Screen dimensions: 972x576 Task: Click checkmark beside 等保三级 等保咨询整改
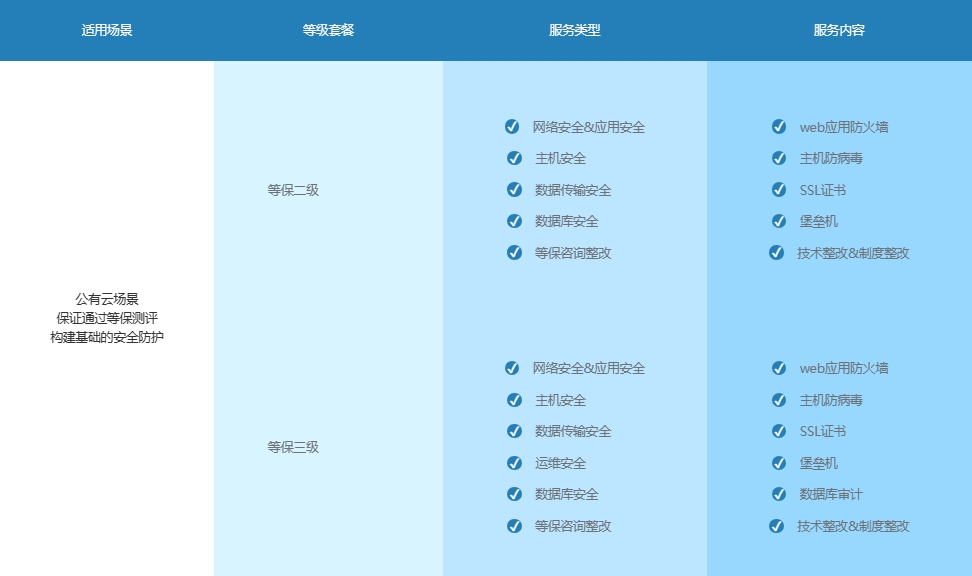(514, 526)
